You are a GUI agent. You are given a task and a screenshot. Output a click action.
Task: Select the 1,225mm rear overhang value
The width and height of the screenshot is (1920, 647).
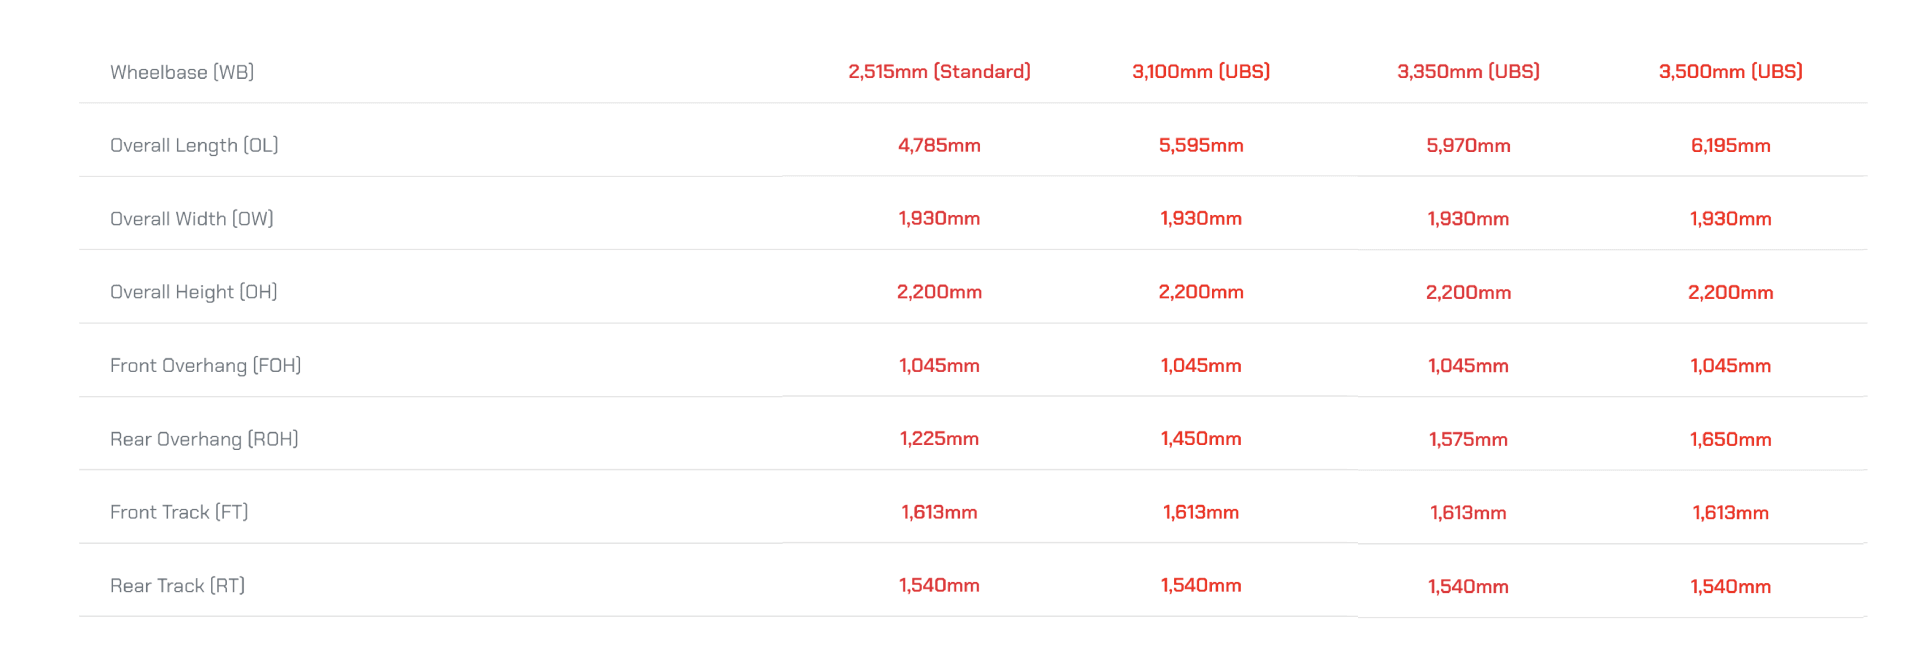(939, 438)
